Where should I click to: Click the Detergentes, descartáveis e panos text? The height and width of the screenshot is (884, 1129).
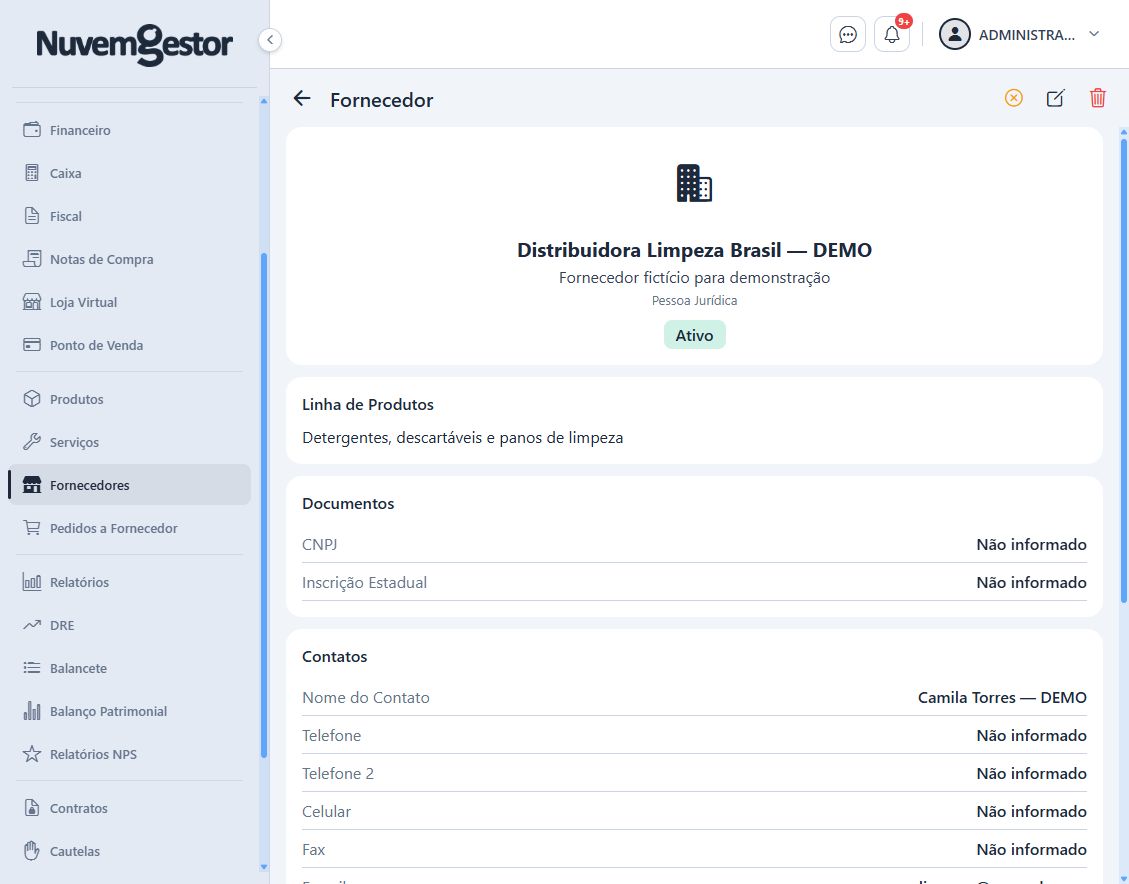462,438
